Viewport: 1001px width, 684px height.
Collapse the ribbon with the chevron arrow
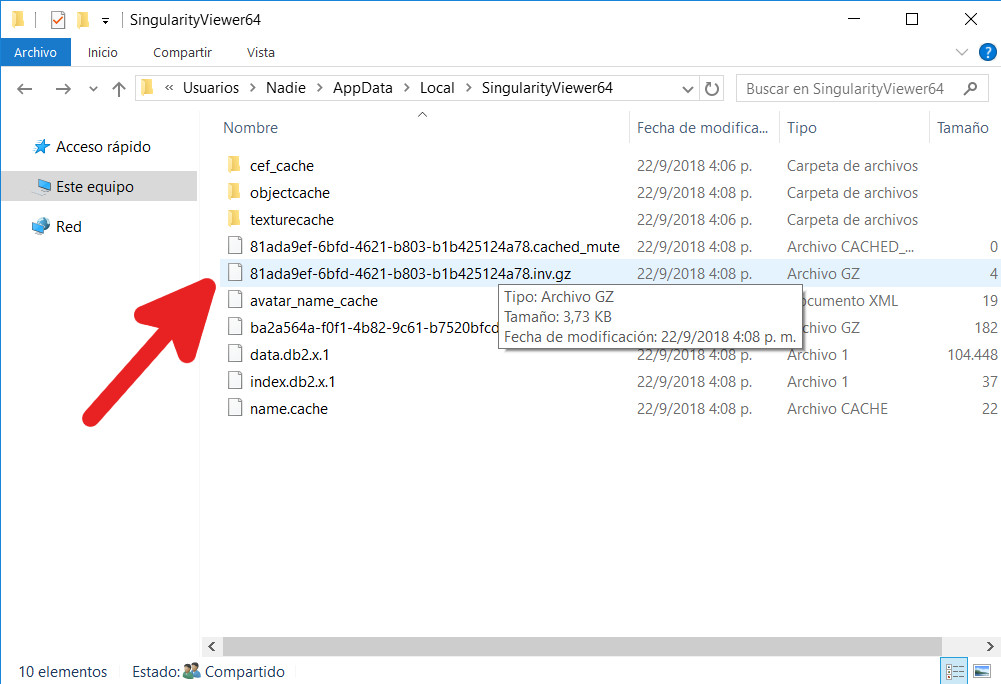pyautogui.click(x=961, y=52)
